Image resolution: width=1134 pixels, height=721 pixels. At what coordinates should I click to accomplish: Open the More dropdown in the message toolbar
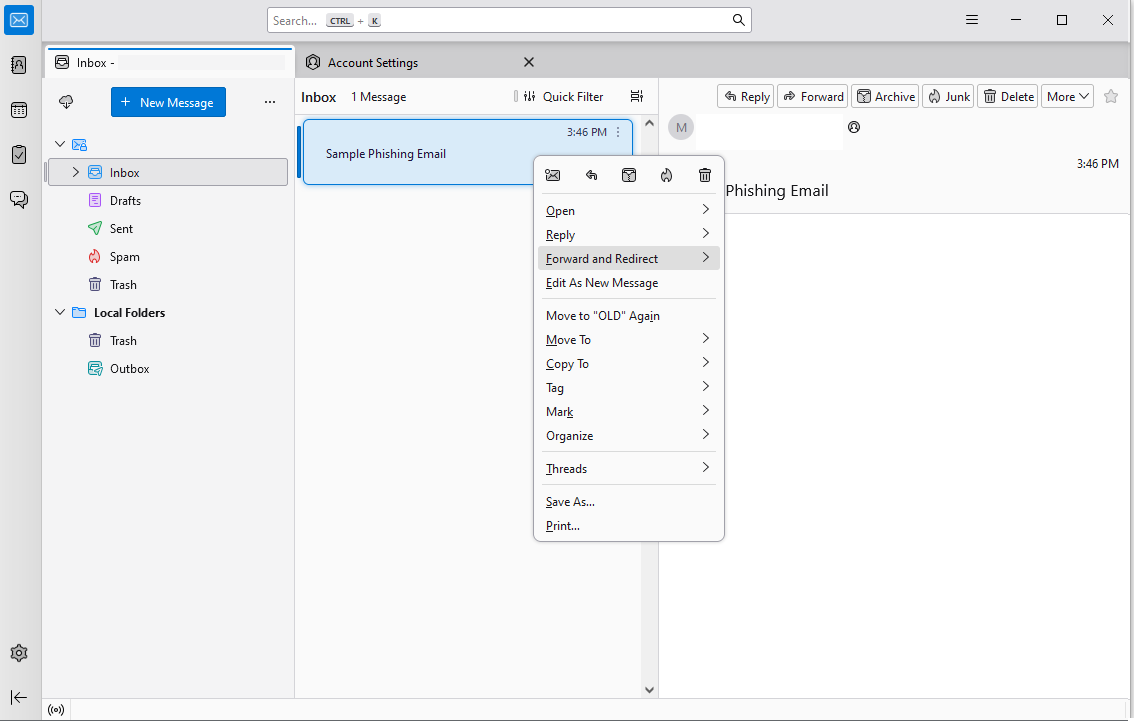tap(1067, 96)
